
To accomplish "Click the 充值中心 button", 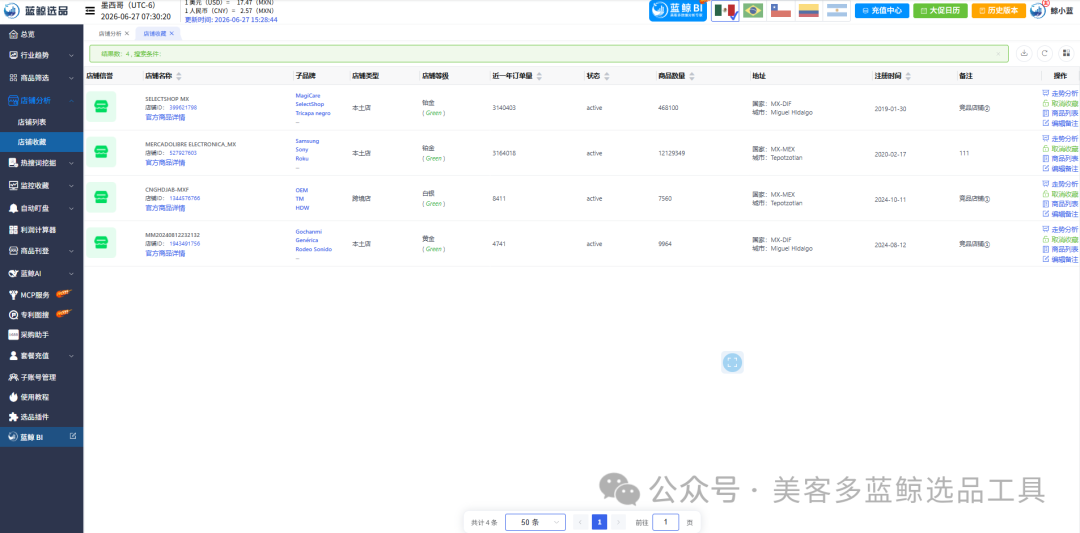I will click(x=882, y=11).
